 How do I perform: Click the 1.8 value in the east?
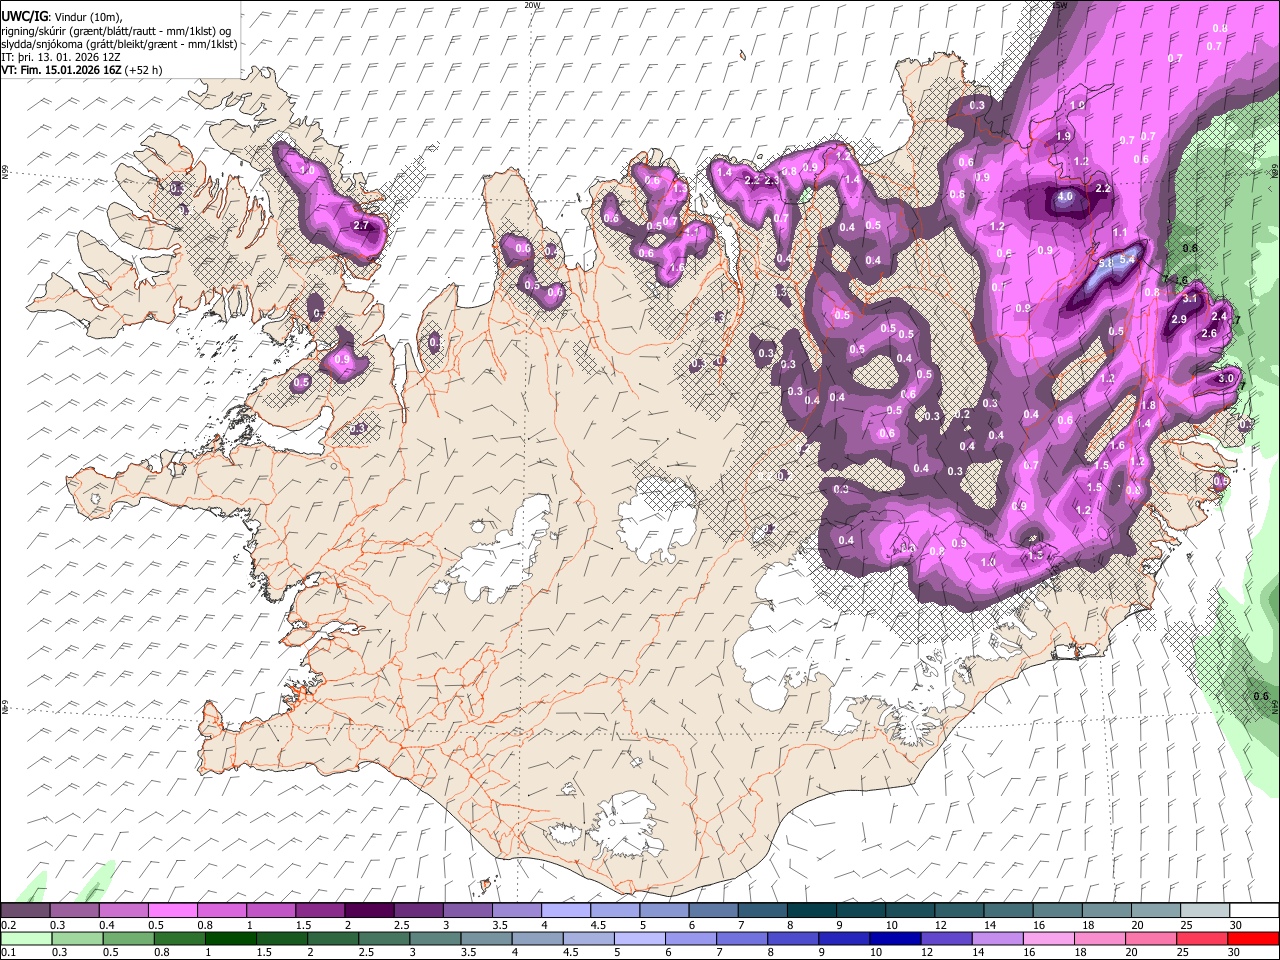pos(1149,405)
